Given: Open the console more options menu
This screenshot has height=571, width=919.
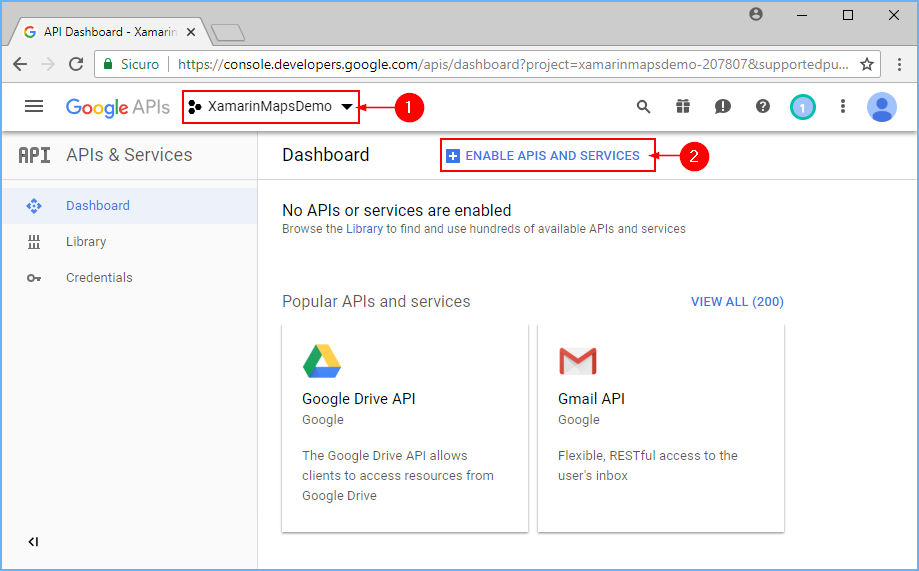Looking at the screenshot, I should point(843,106).
